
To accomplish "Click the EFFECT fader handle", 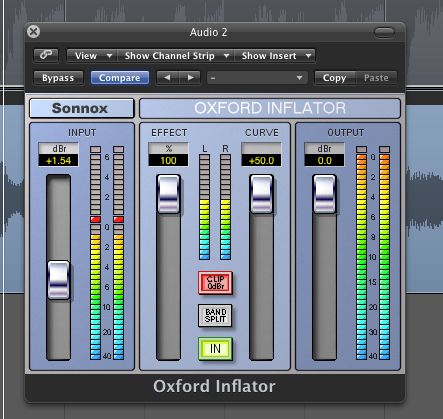I will click(x=169, y=194).
